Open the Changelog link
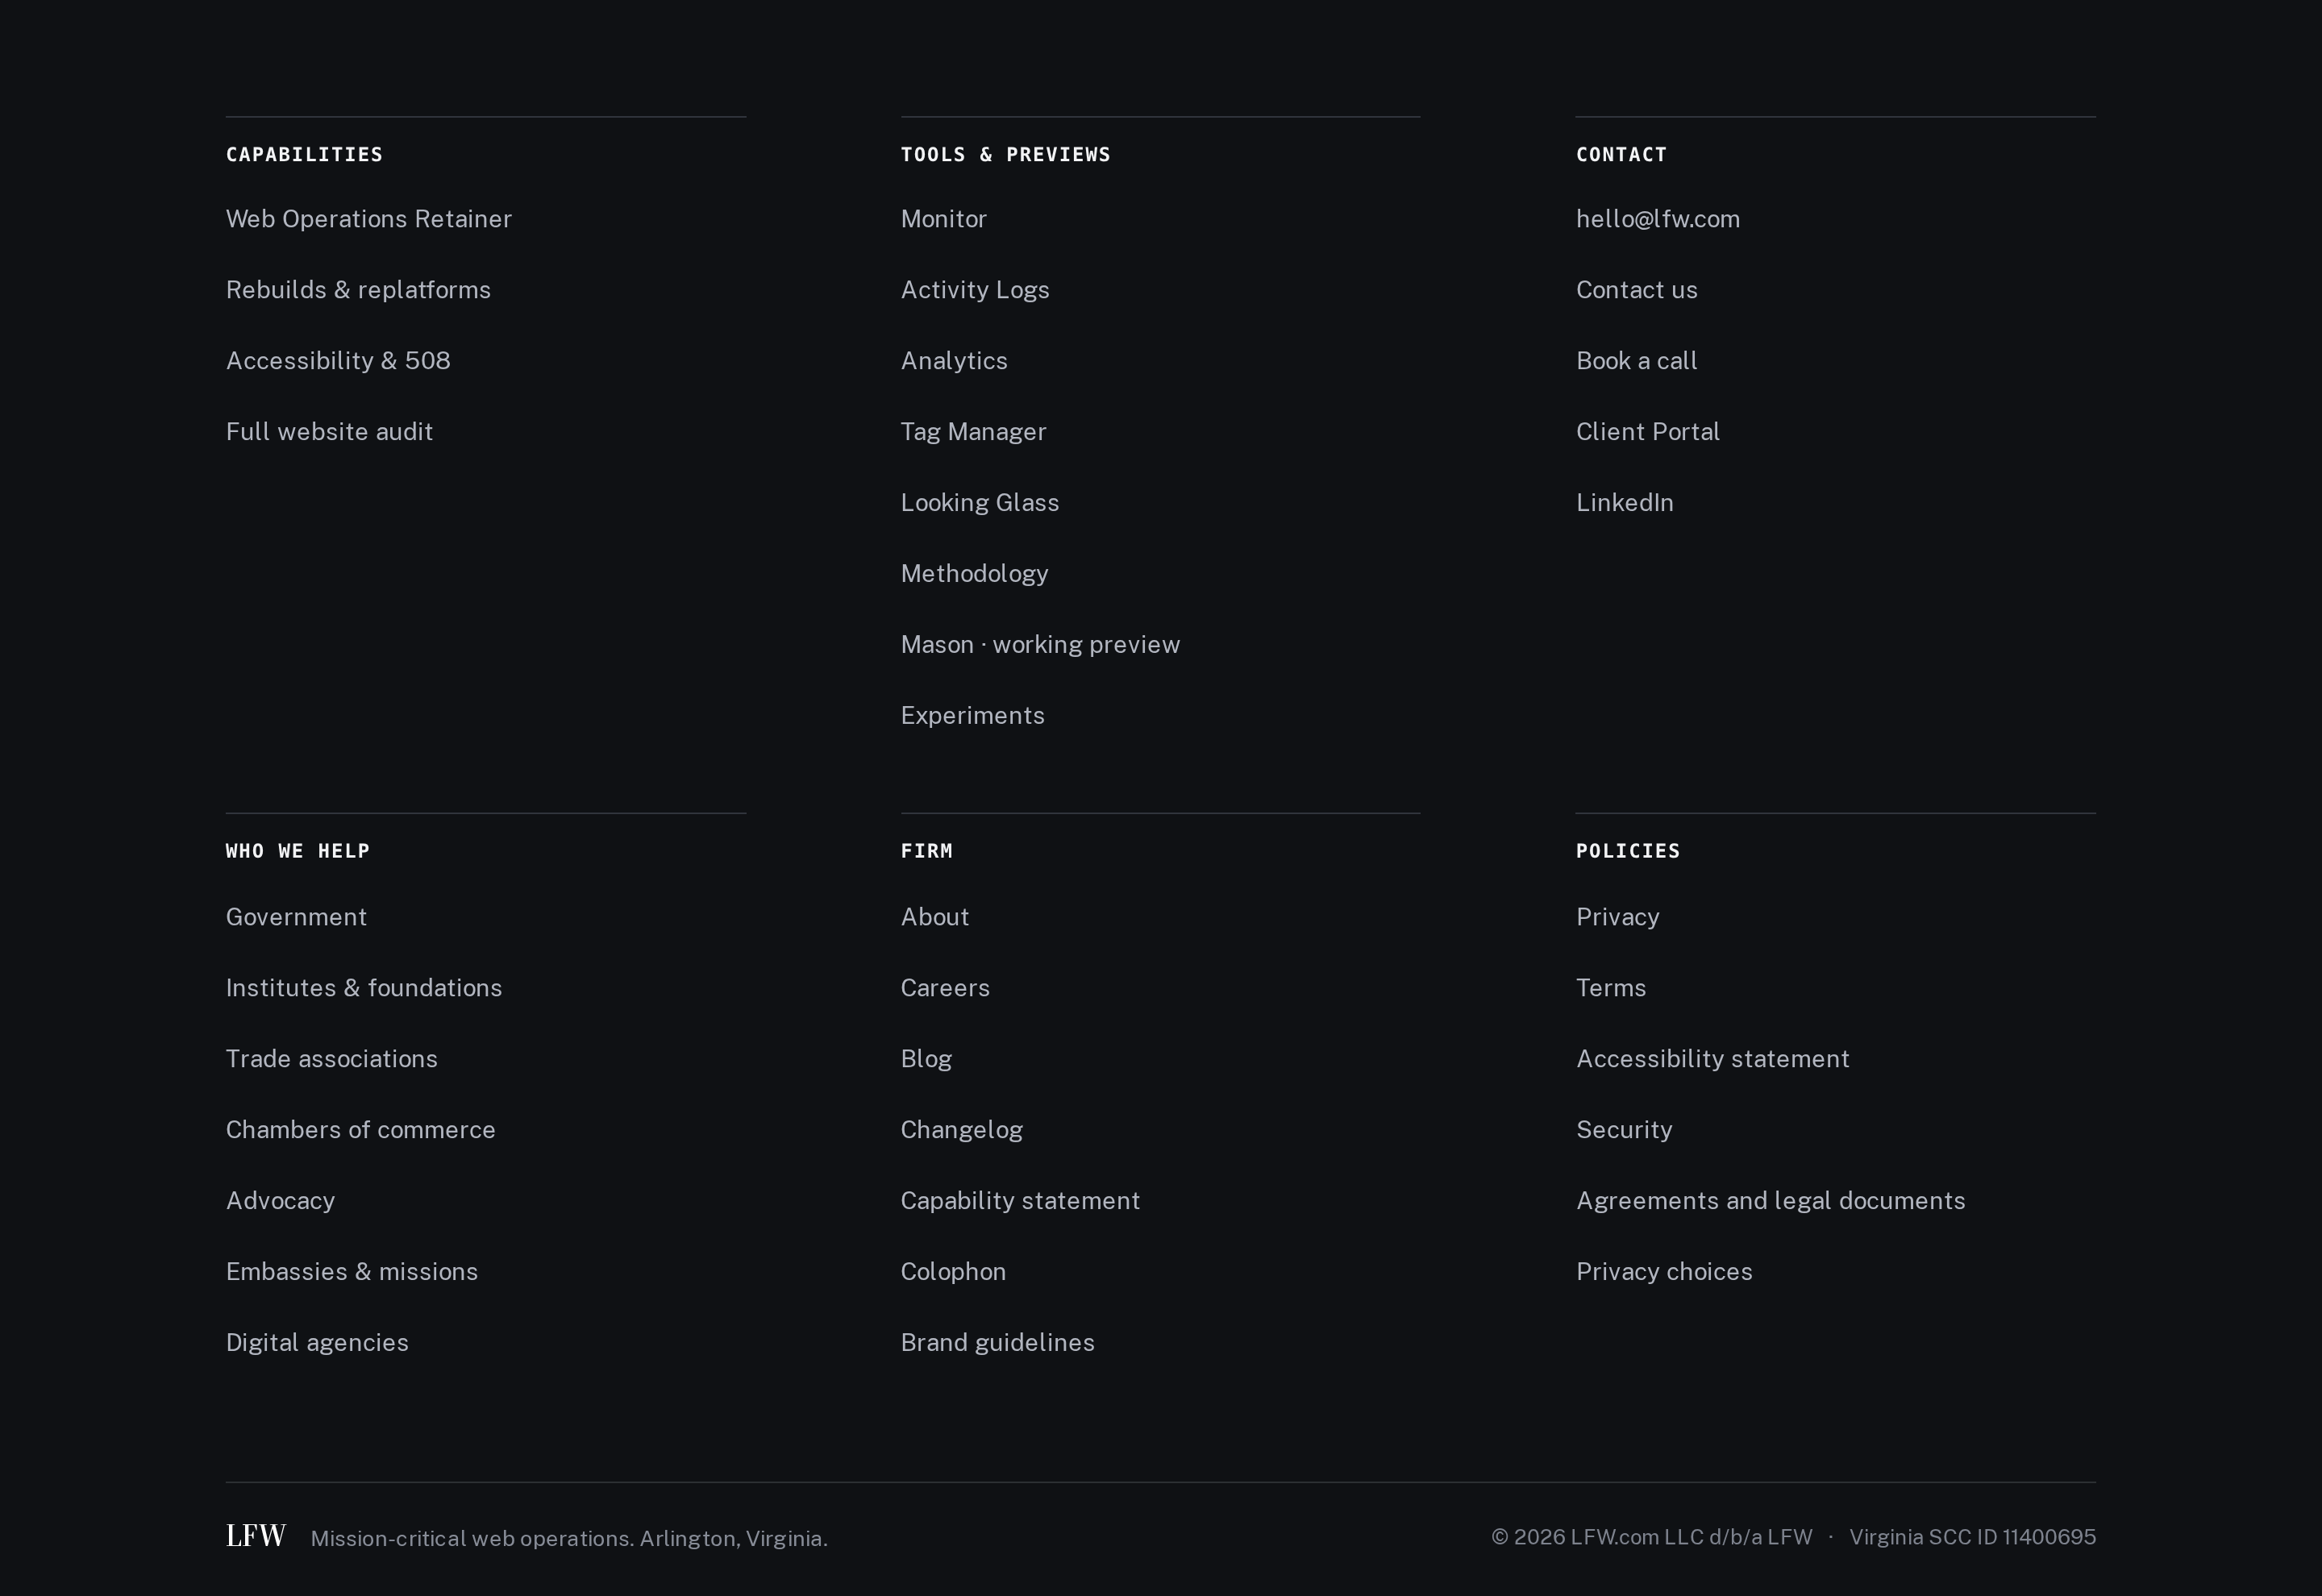Screen dimensions: 2322x1596 coord(962,1130)
